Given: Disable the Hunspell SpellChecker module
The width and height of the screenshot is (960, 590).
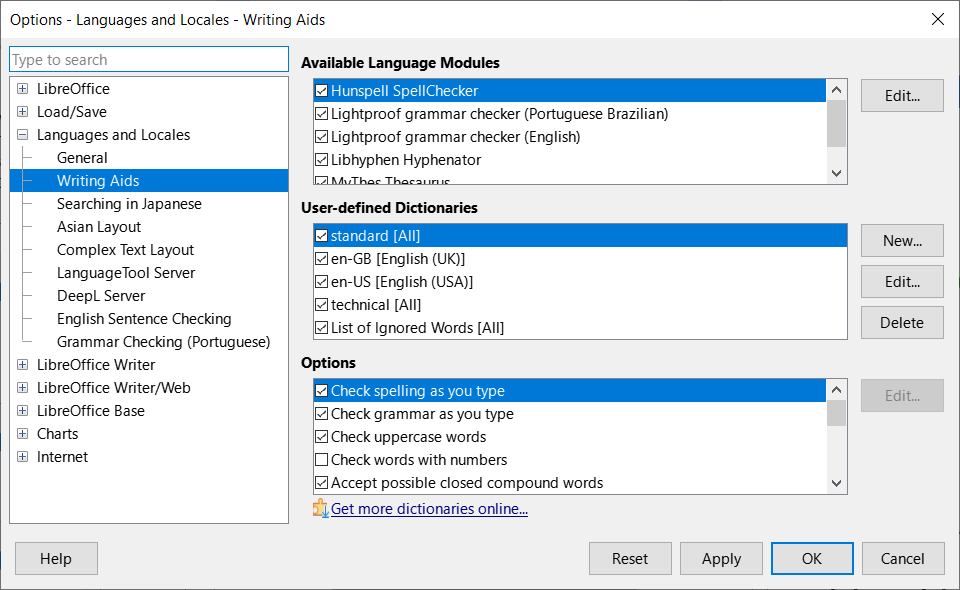Looking at the screenshot, I should click(322, 90).
